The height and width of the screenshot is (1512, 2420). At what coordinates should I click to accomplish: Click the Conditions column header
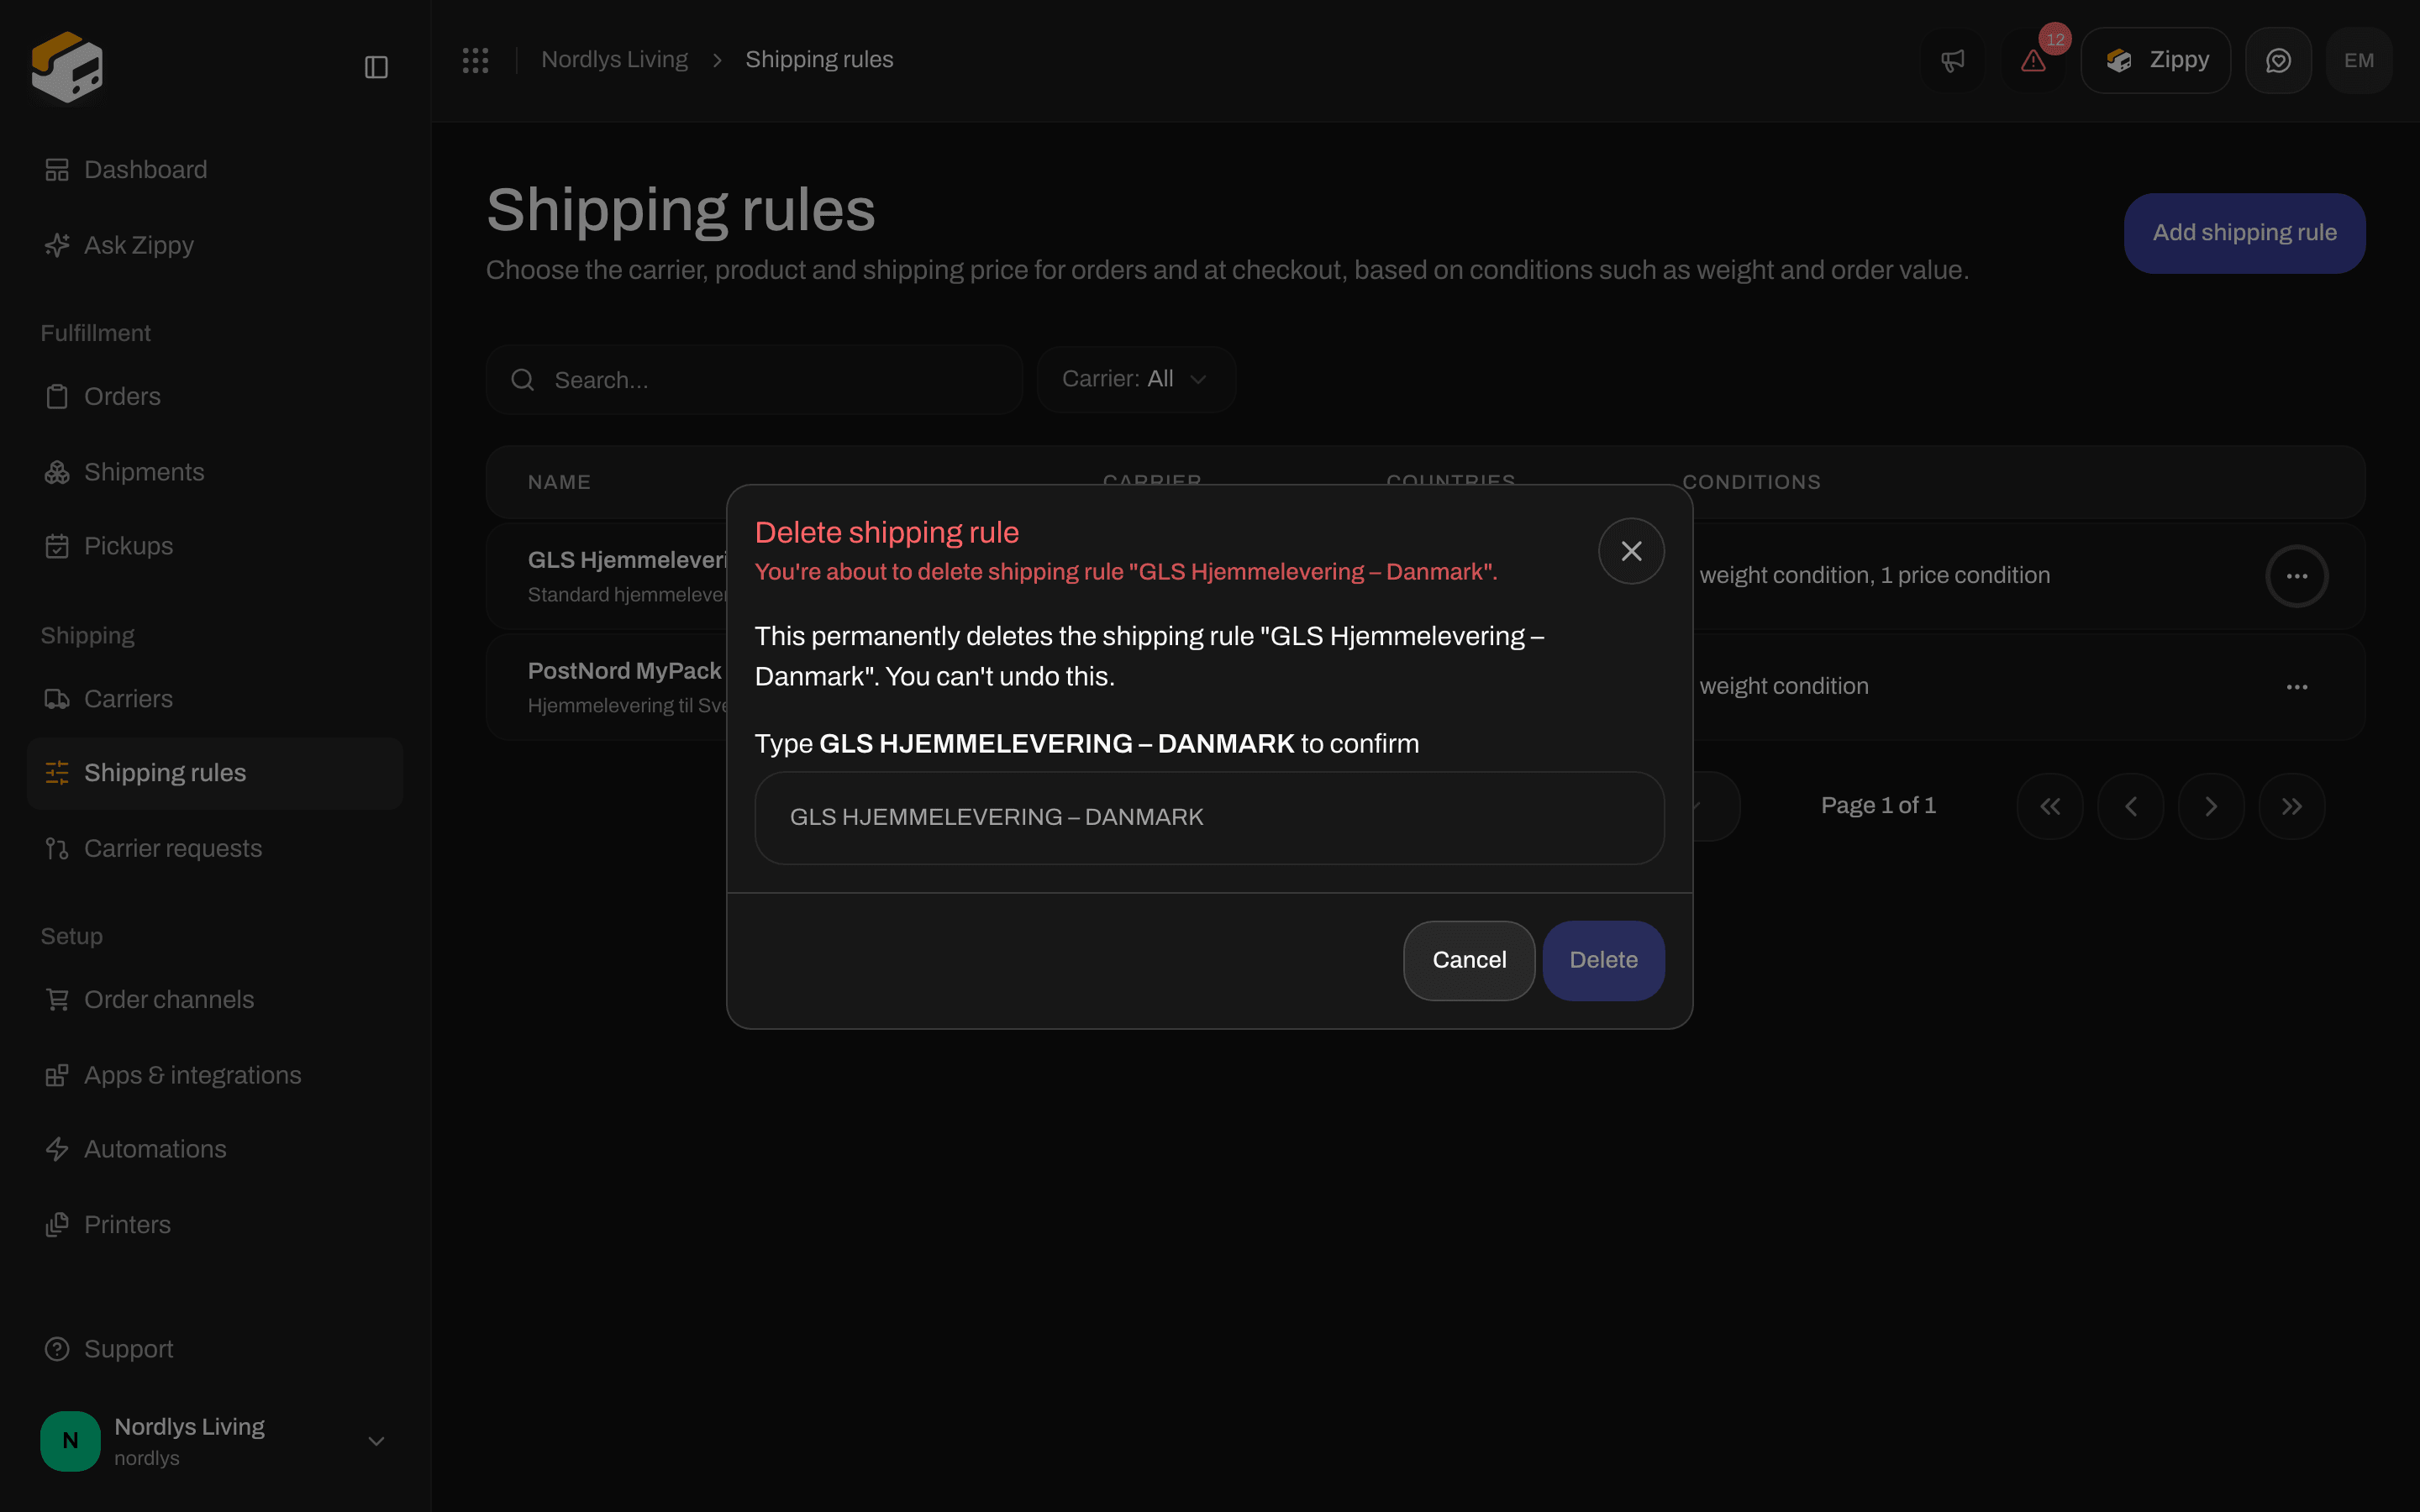pos(1751,482)
